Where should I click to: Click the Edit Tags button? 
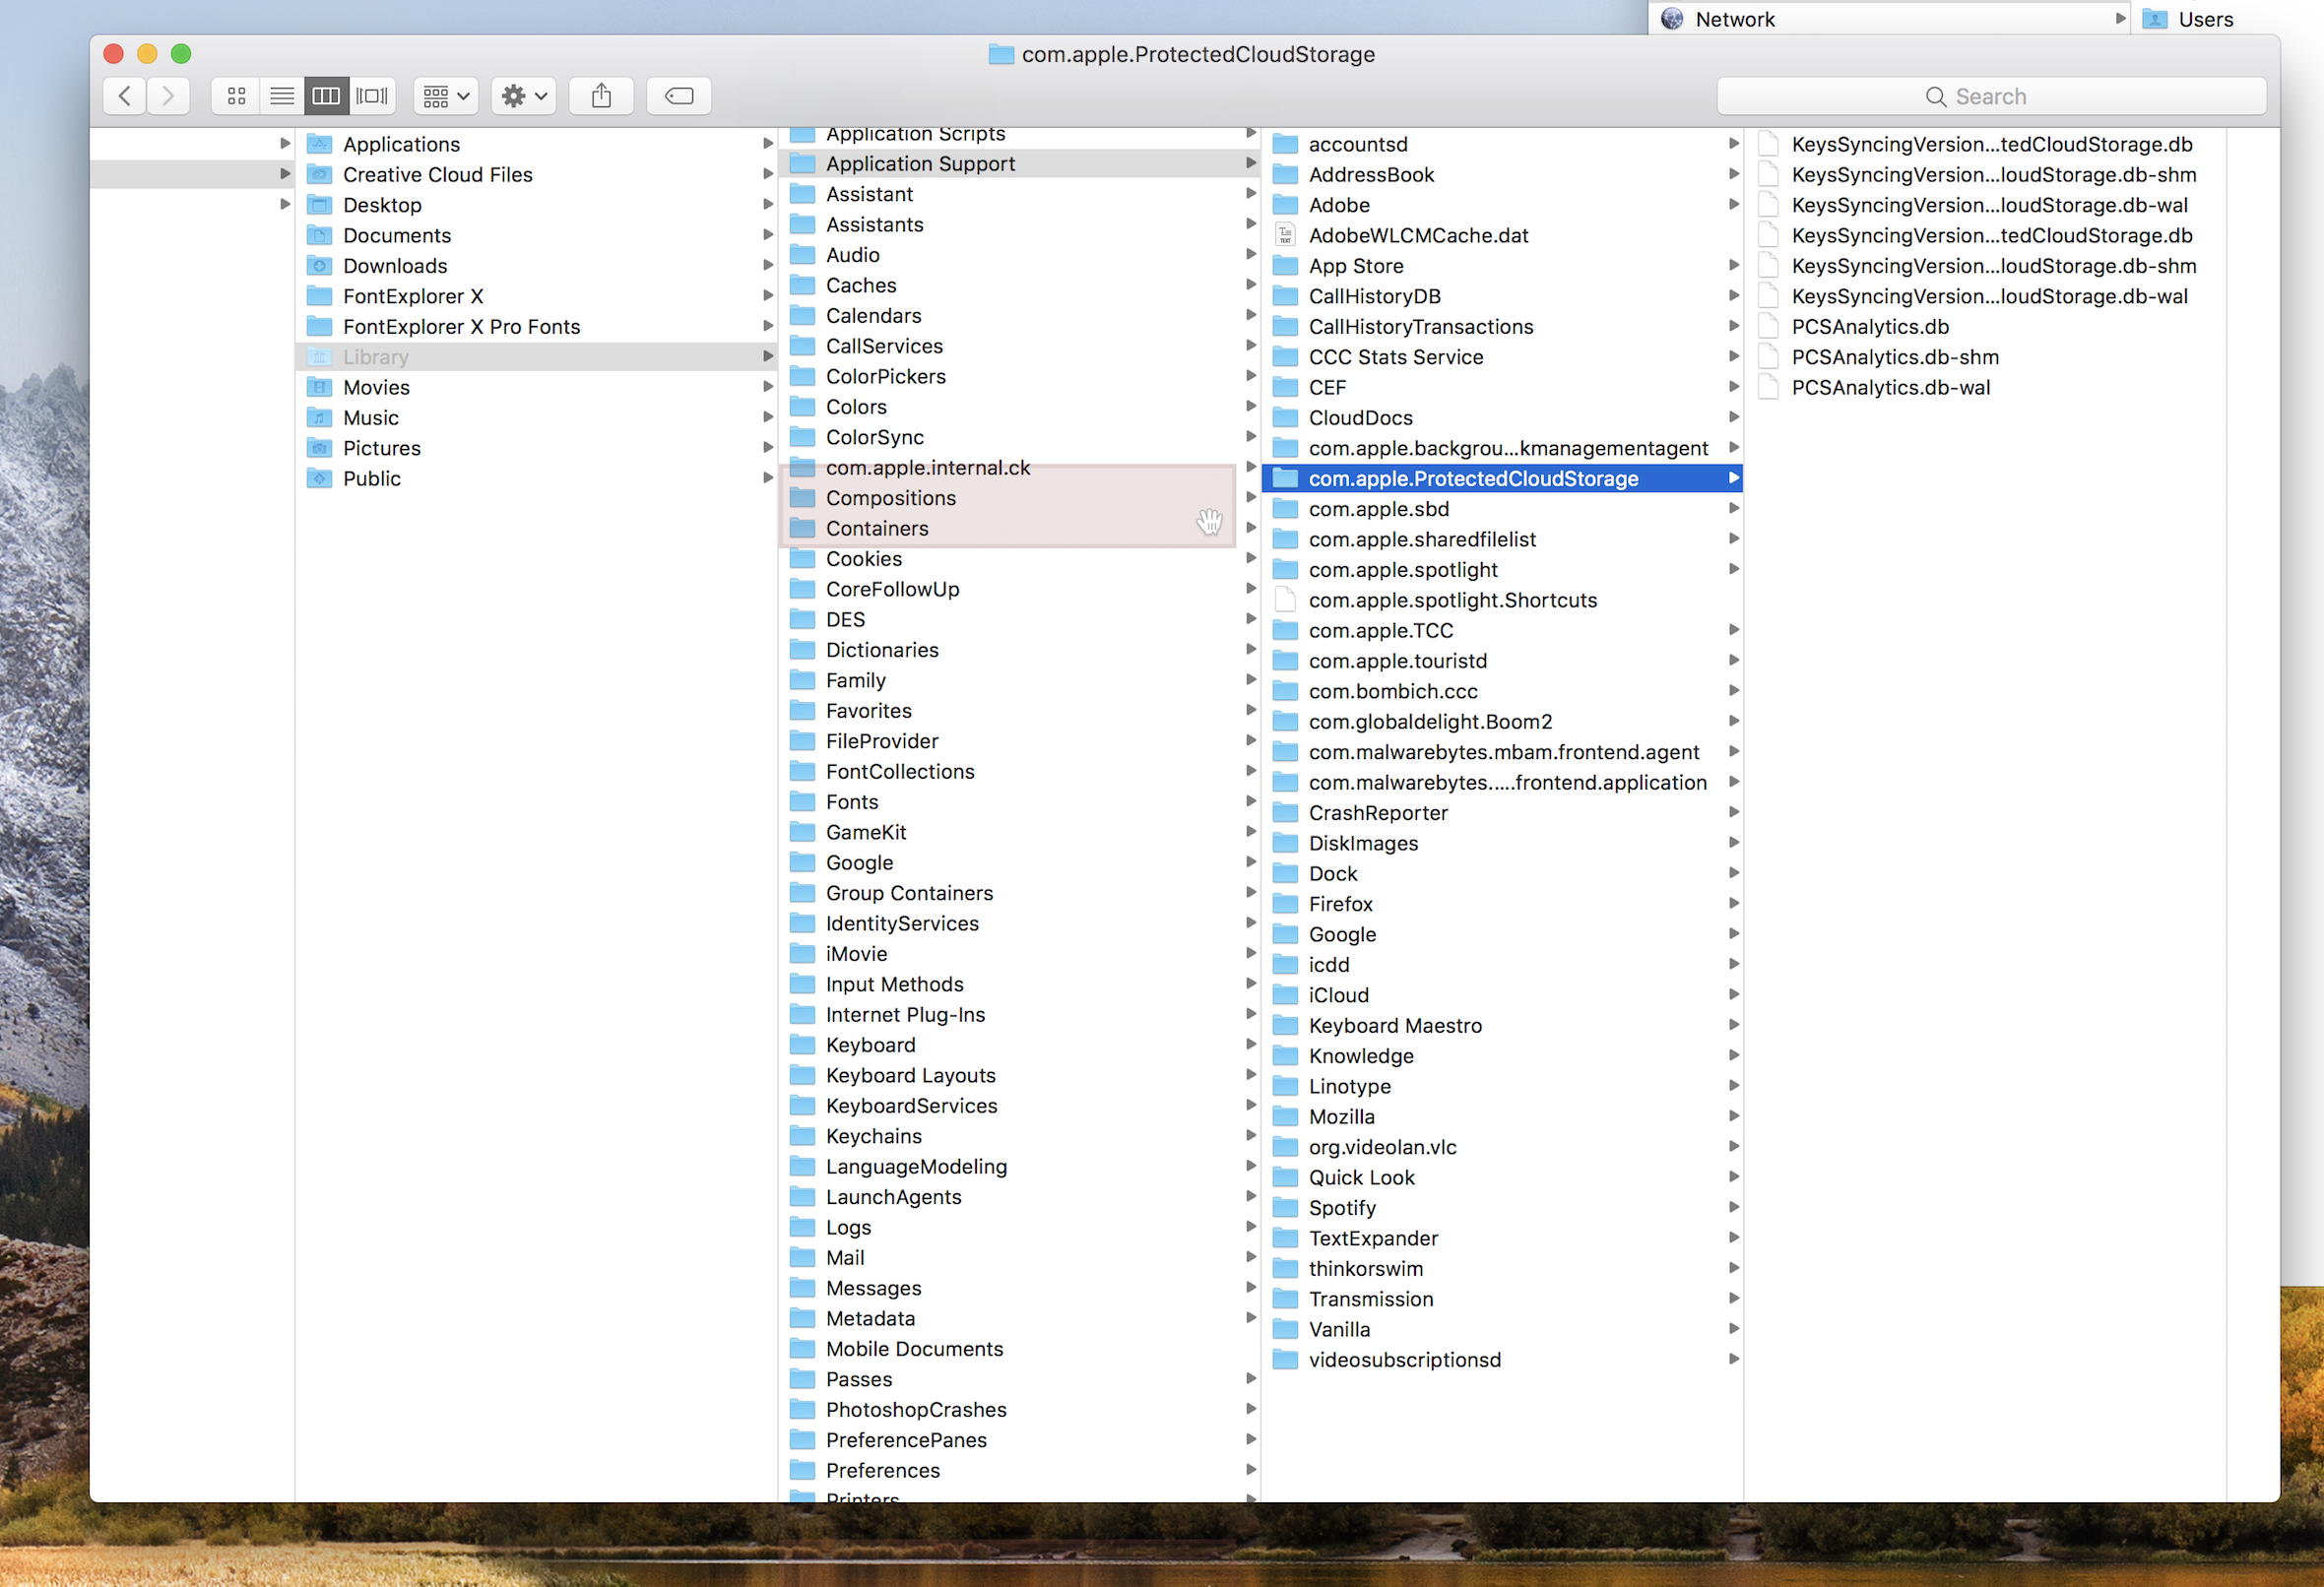click(x=679, y=96)
